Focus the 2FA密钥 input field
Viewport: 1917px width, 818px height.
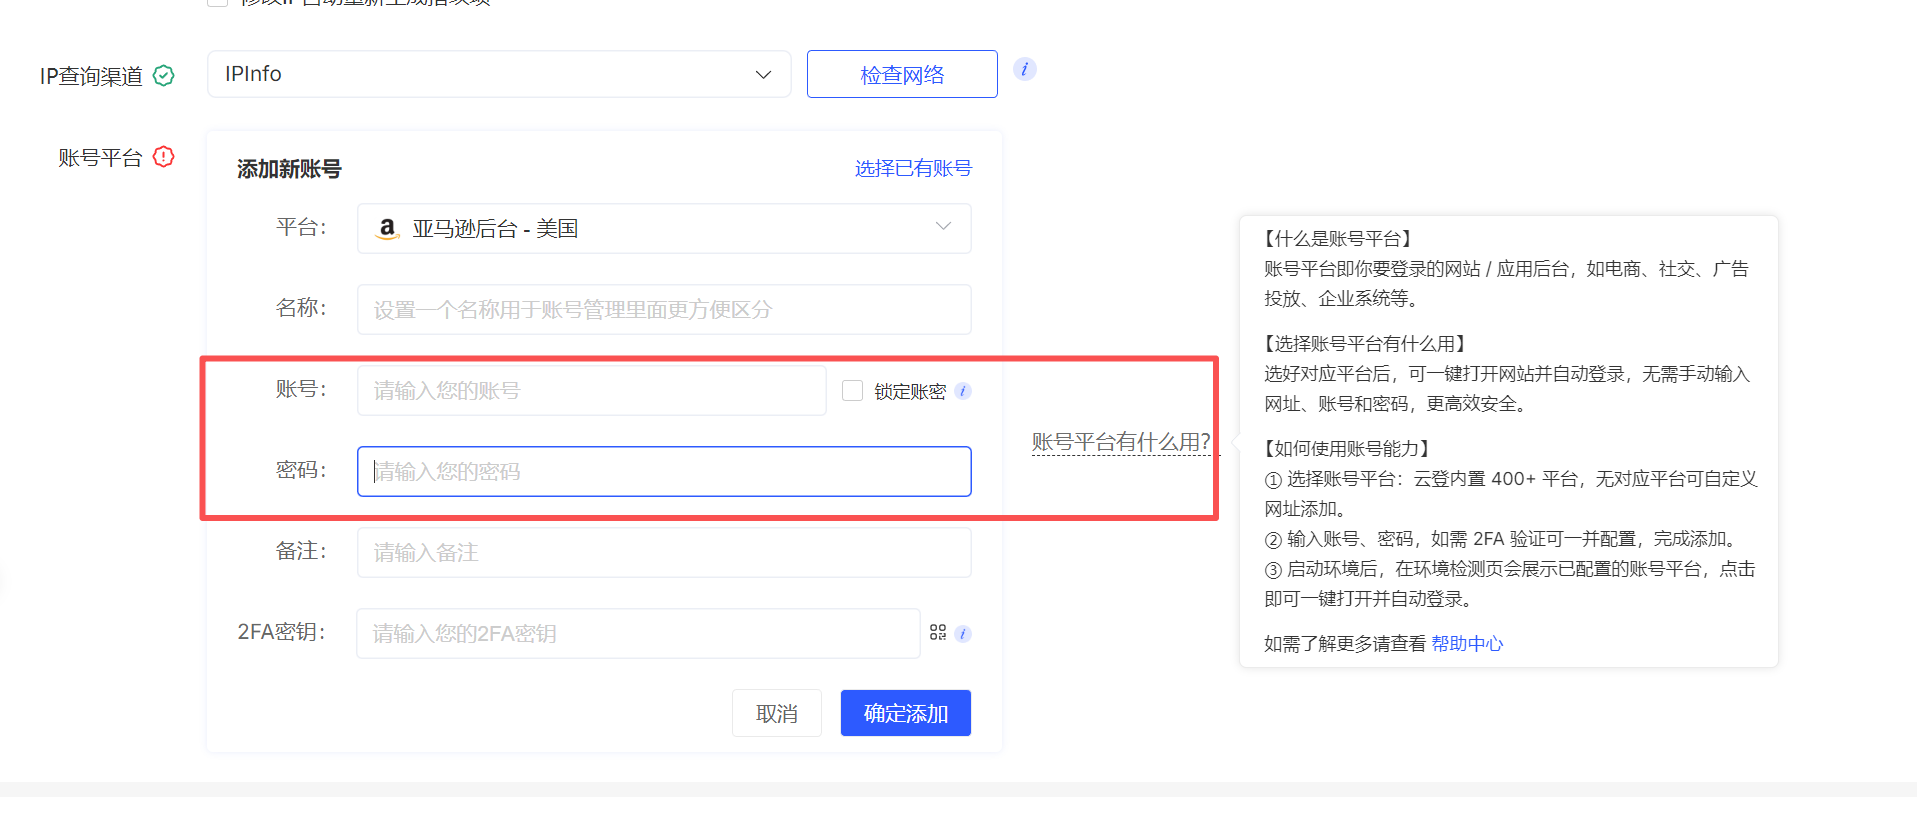[638, 634]
